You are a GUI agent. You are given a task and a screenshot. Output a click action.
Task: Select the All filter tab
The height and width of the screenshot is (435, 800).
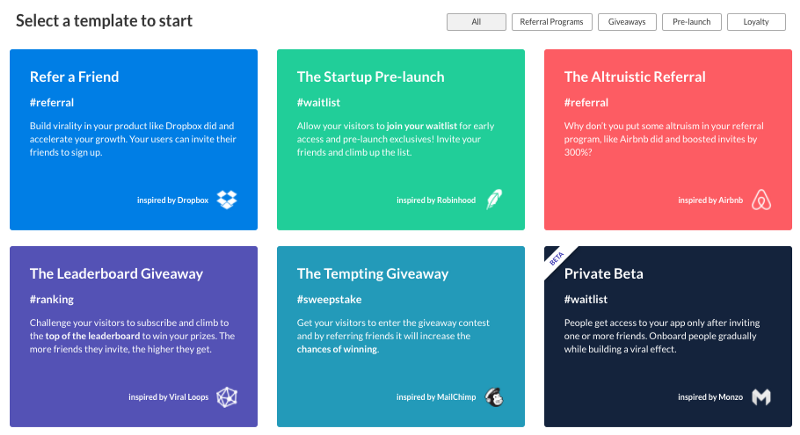476,22
